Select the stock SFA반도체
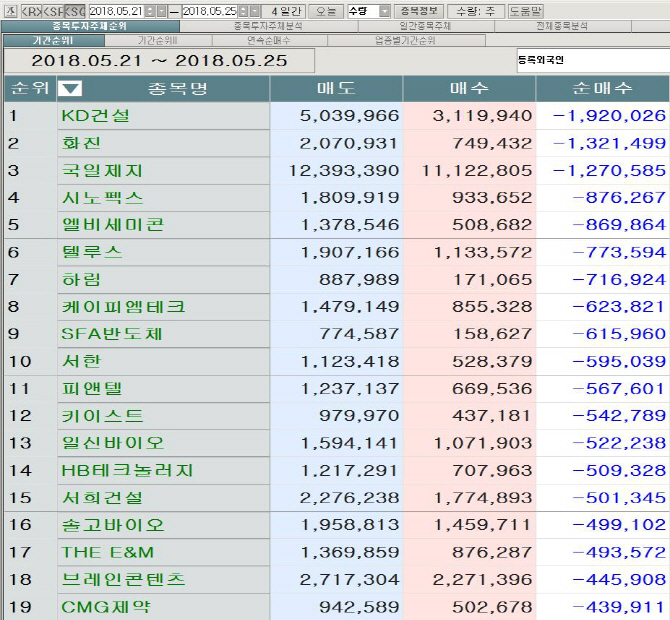 click(112, 334)
